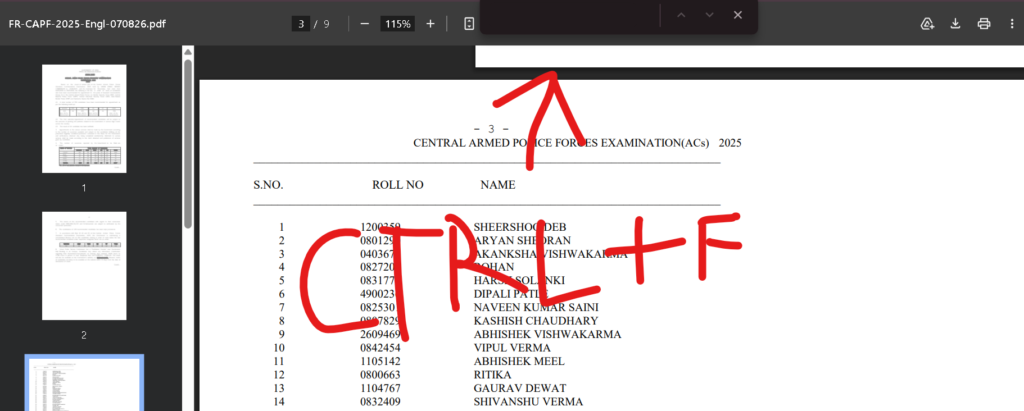Click serial number 14 in S.NO. column
The width and height of the screenshot is (1024, 411).
(x=279, y=402)
